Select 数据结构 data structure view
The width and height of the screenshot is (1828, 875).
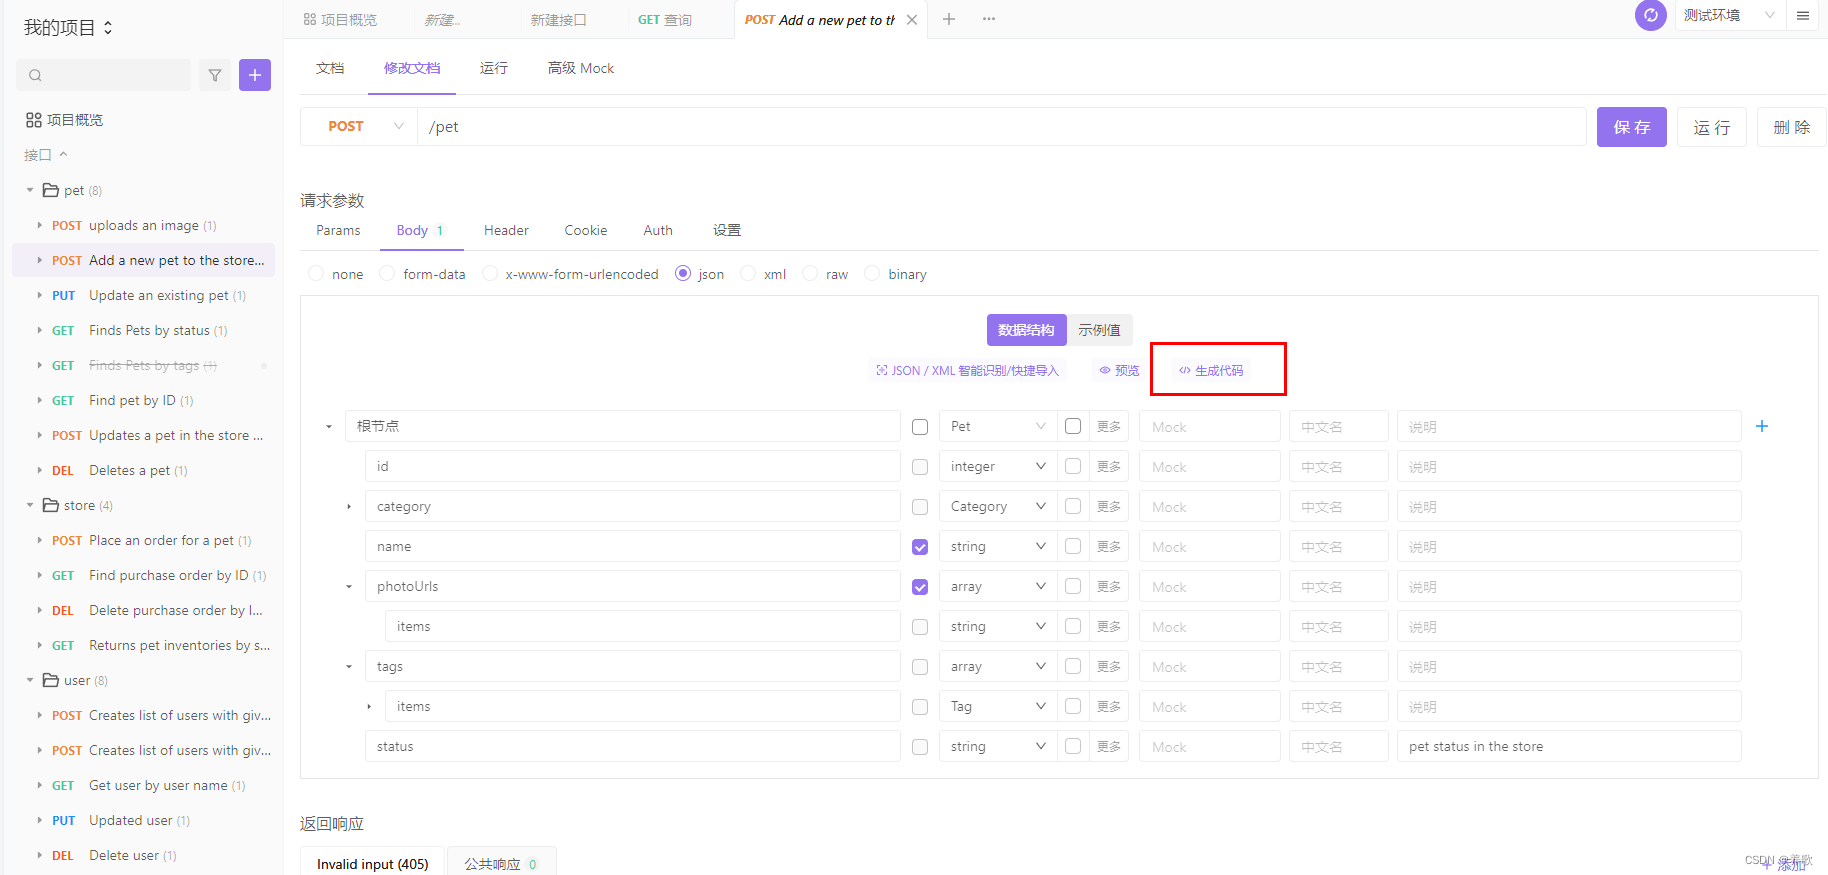[x=1026, y=330]
